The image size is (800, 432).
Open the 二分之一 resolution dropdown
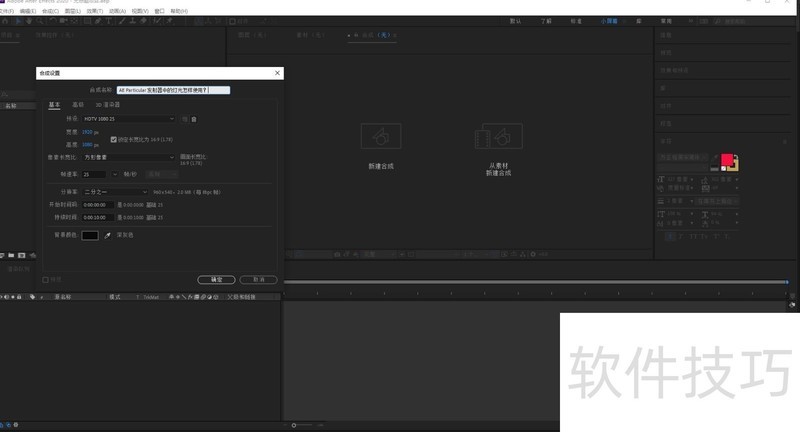pyautogui.click(x=115, y=192)
